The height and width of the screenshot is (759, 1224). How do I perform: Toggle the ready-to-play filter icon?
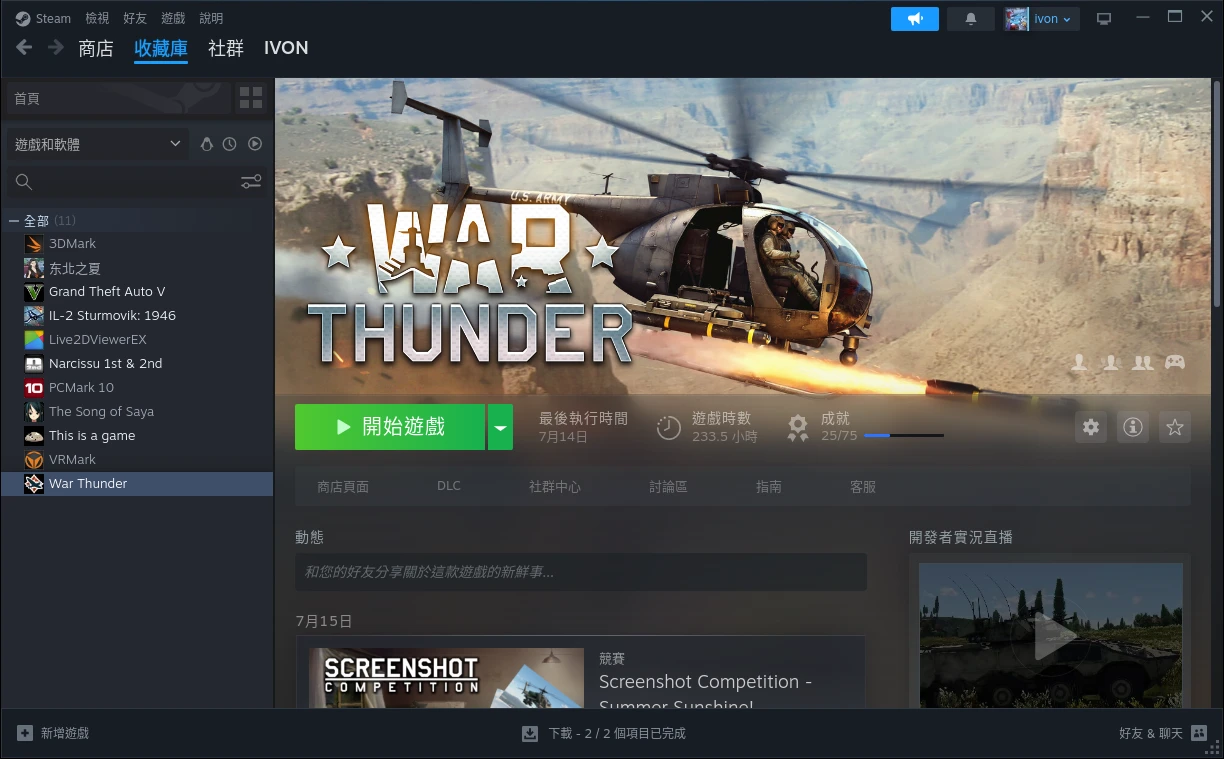[255, 144]
